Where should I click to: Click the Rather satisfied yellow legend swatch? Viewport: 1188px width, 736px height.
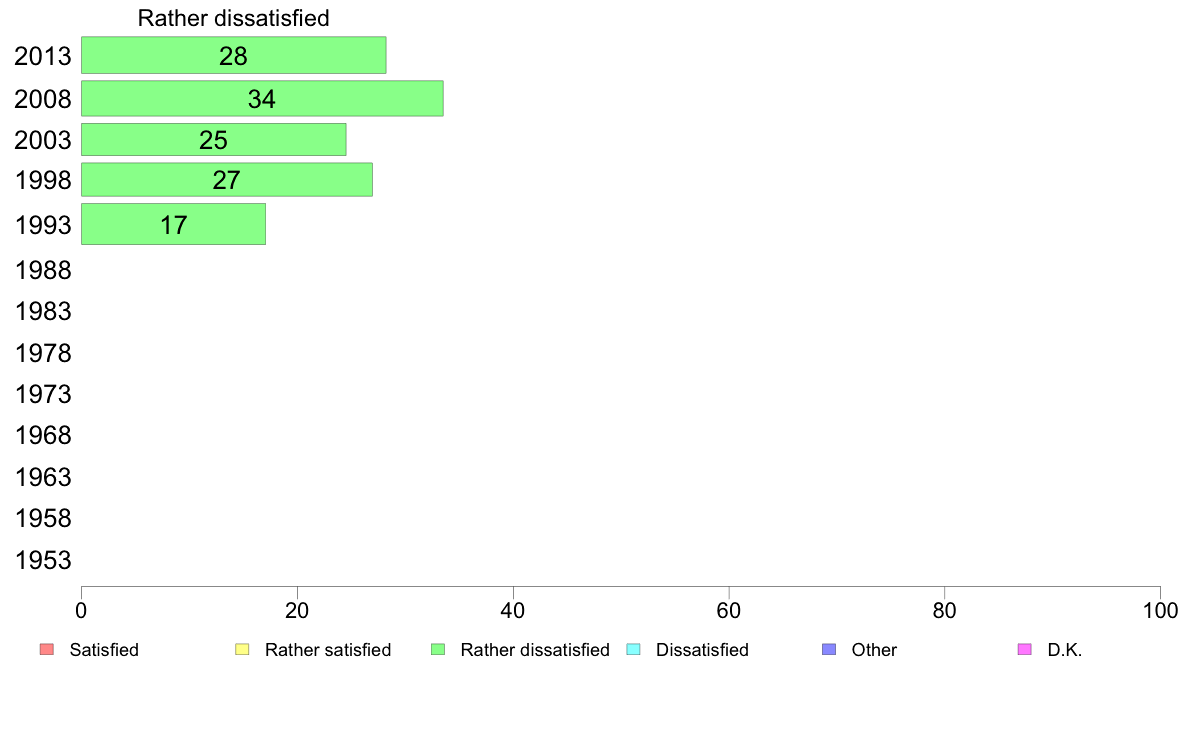click(242, 650)
